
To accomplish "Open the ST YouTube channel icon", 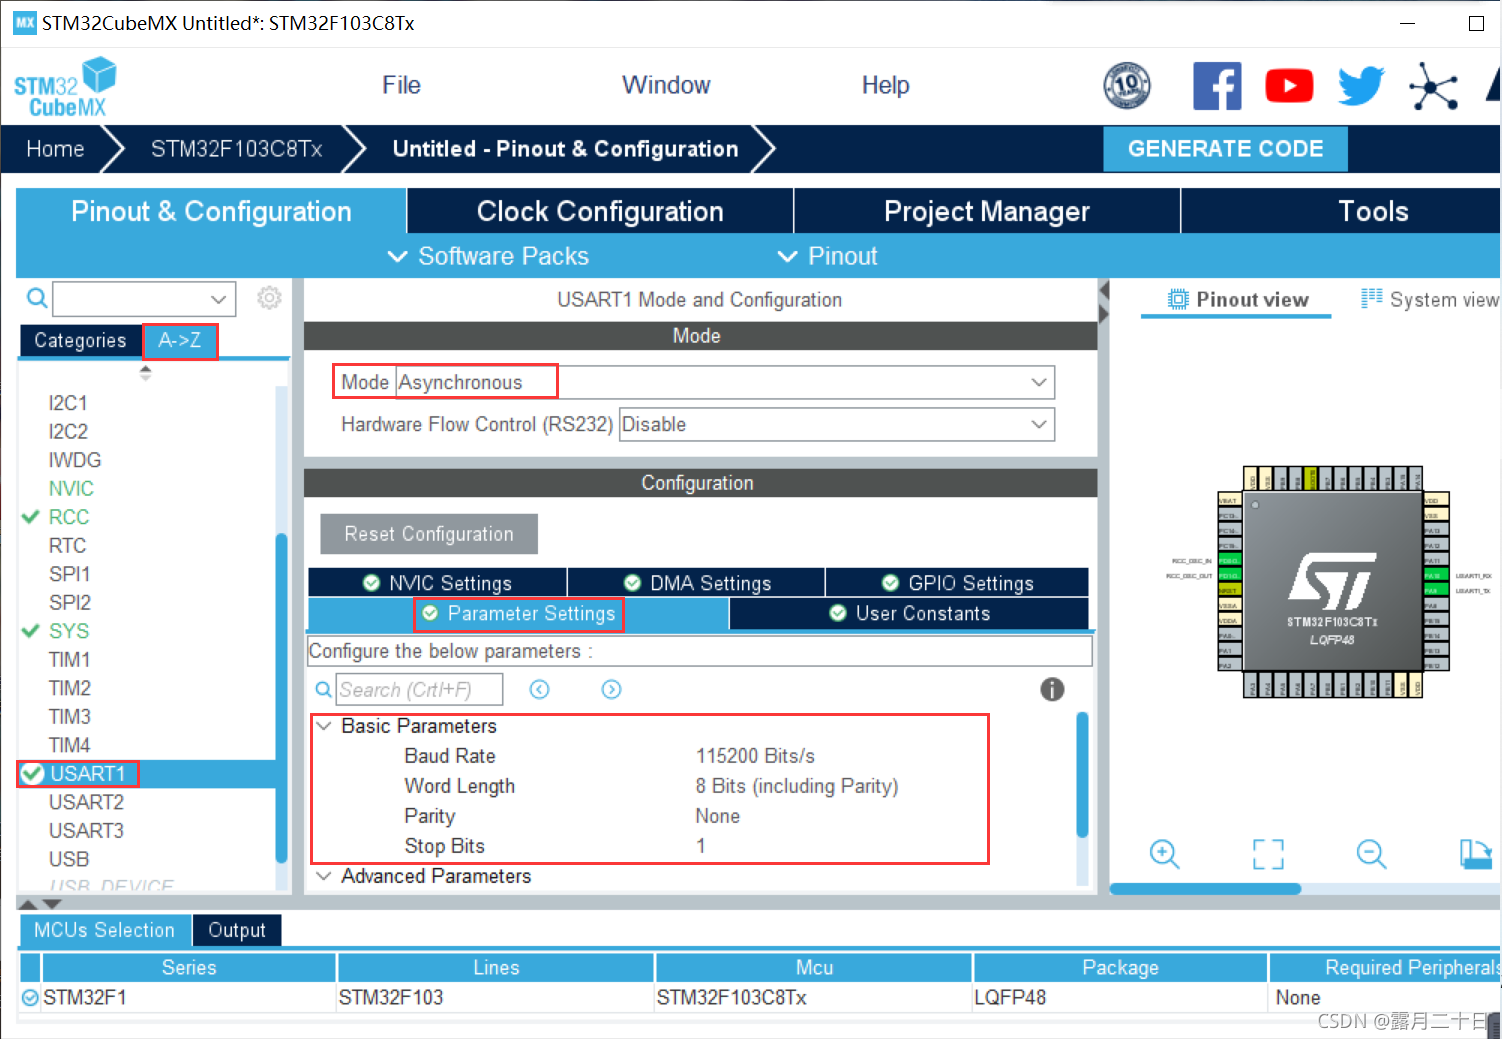I will click(1289, 86).
